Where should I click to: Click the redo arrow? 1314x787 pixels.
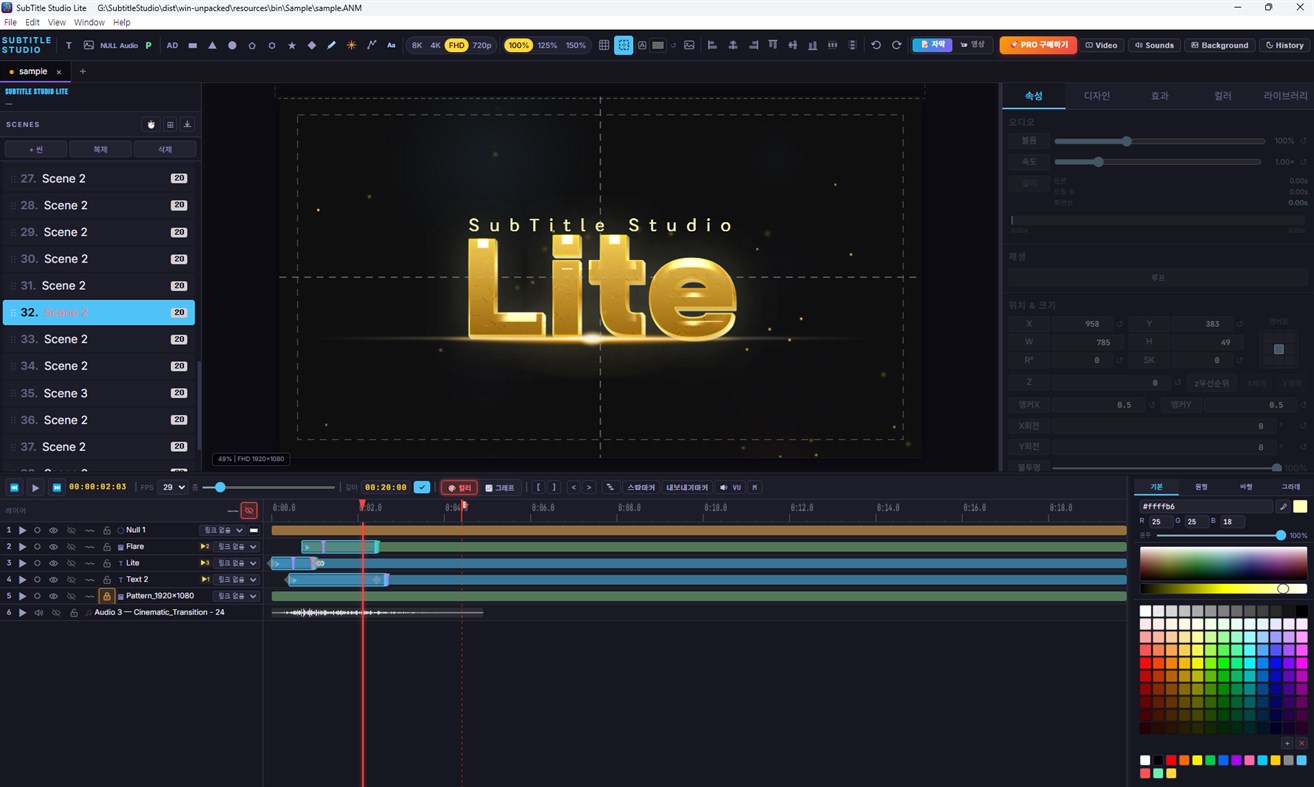(x=896, y=45)
